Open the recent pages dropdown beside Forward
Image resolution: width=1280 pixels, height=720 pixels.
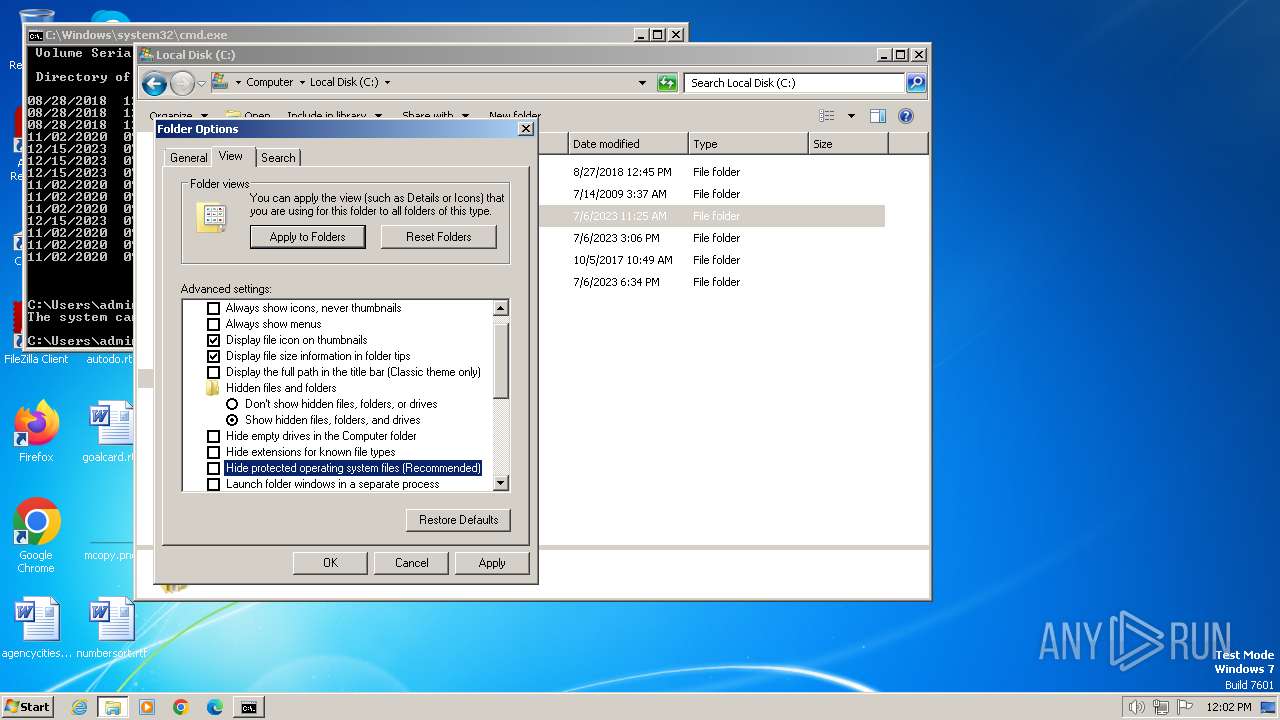[201, 83]
